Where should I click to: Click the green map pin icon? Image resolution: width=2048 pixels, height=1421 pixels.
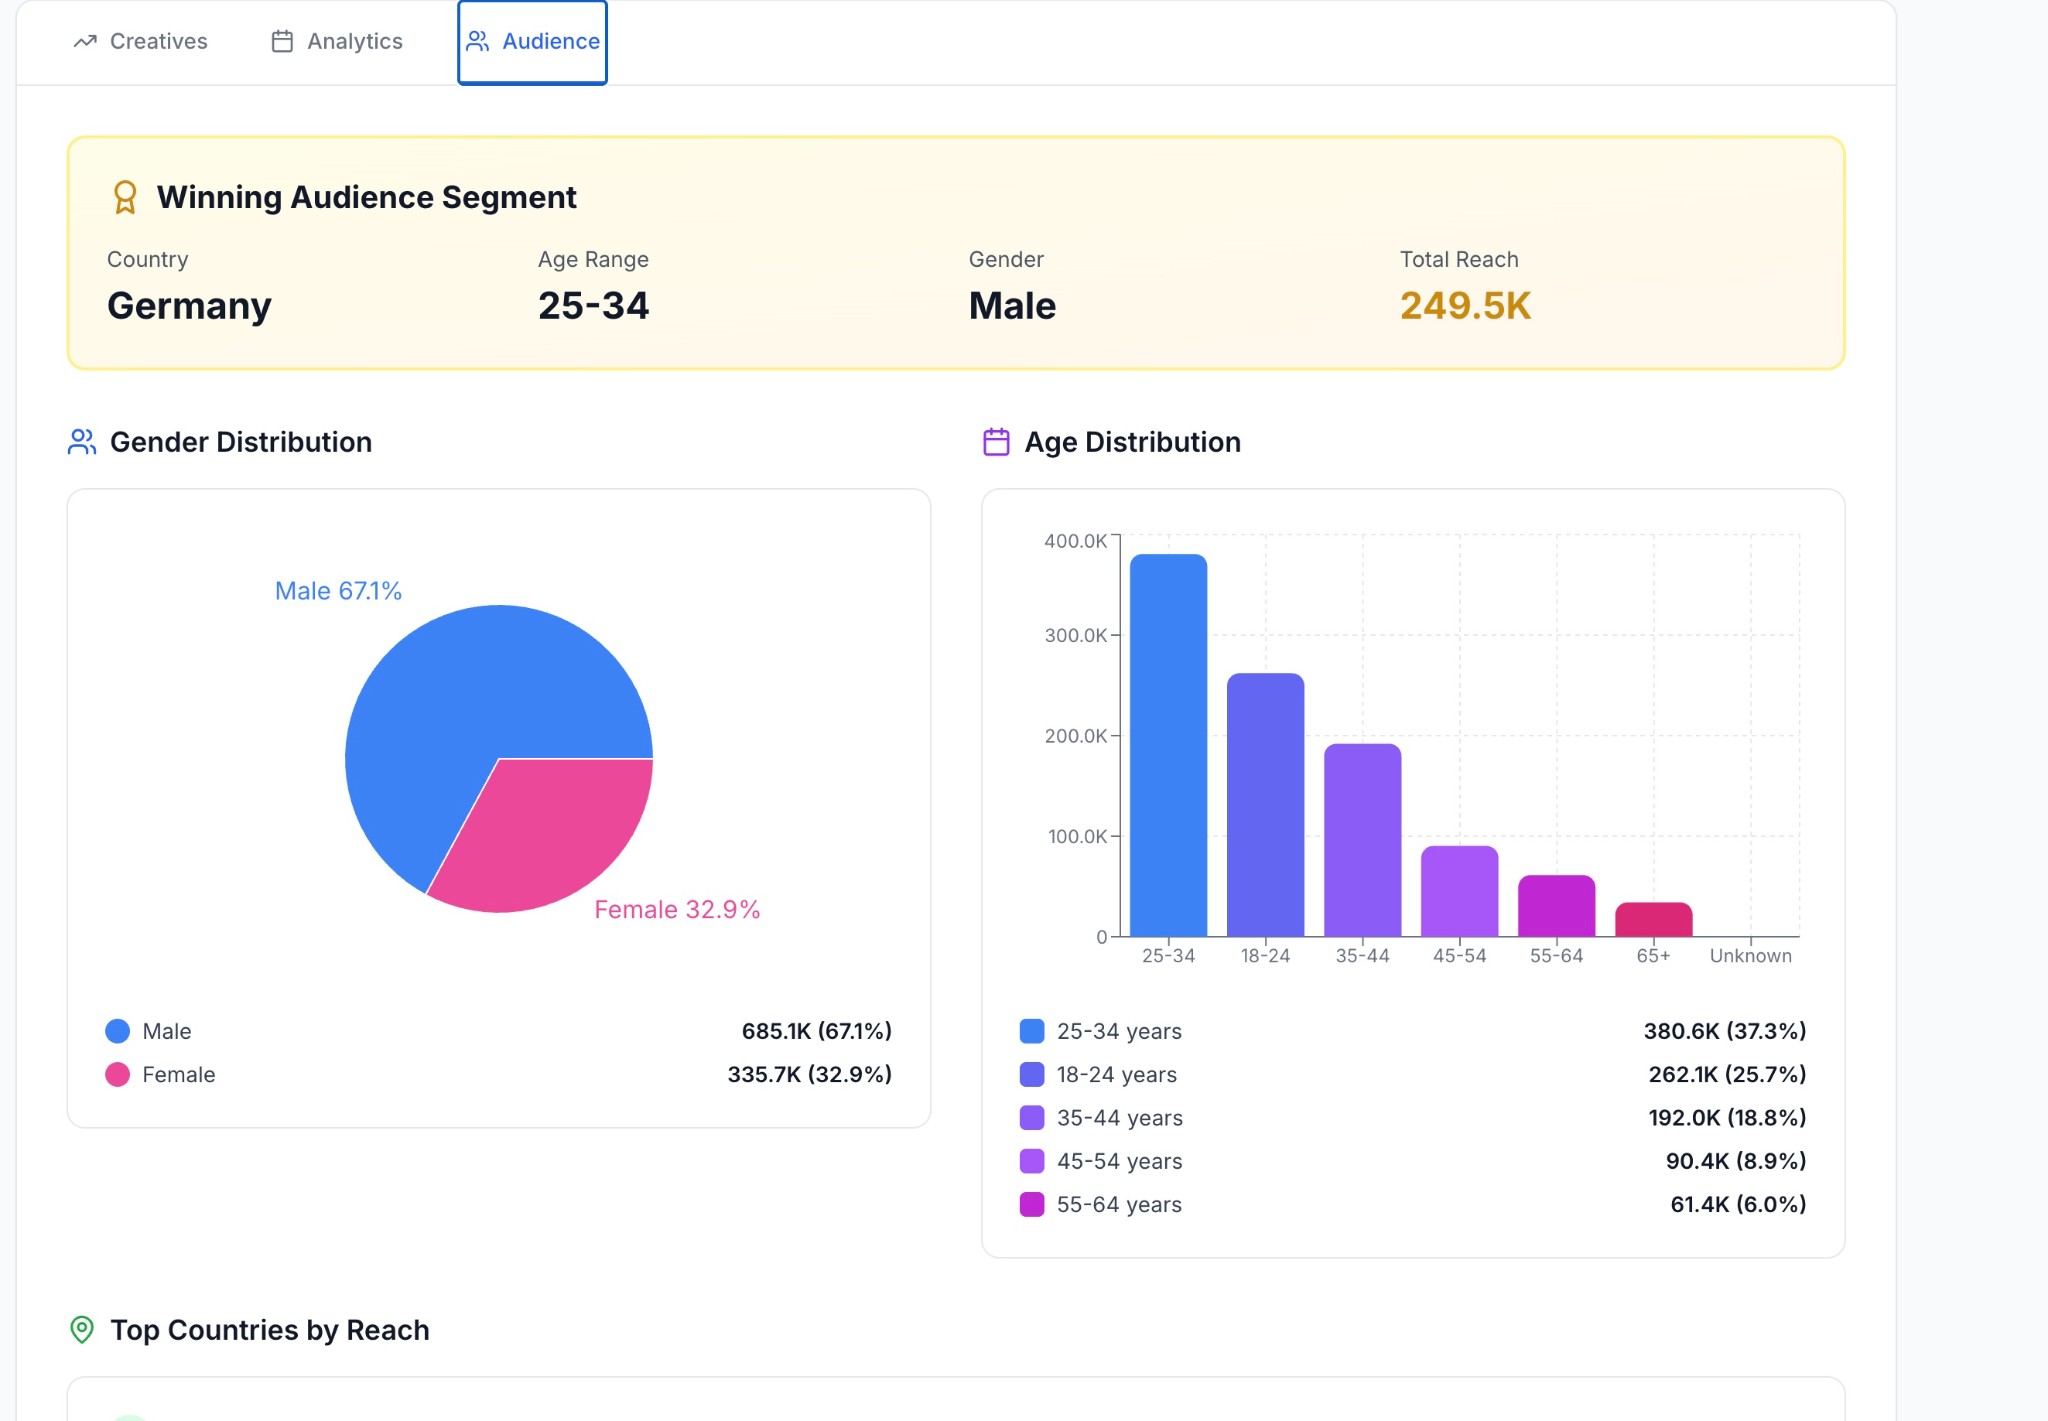coord(82,1329)
